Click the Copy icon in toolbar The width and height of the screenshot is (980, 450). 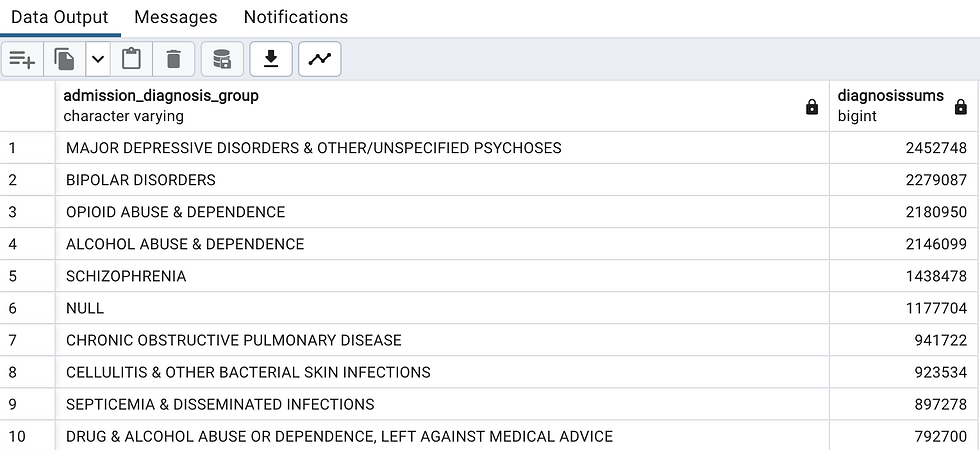point(64,59)
